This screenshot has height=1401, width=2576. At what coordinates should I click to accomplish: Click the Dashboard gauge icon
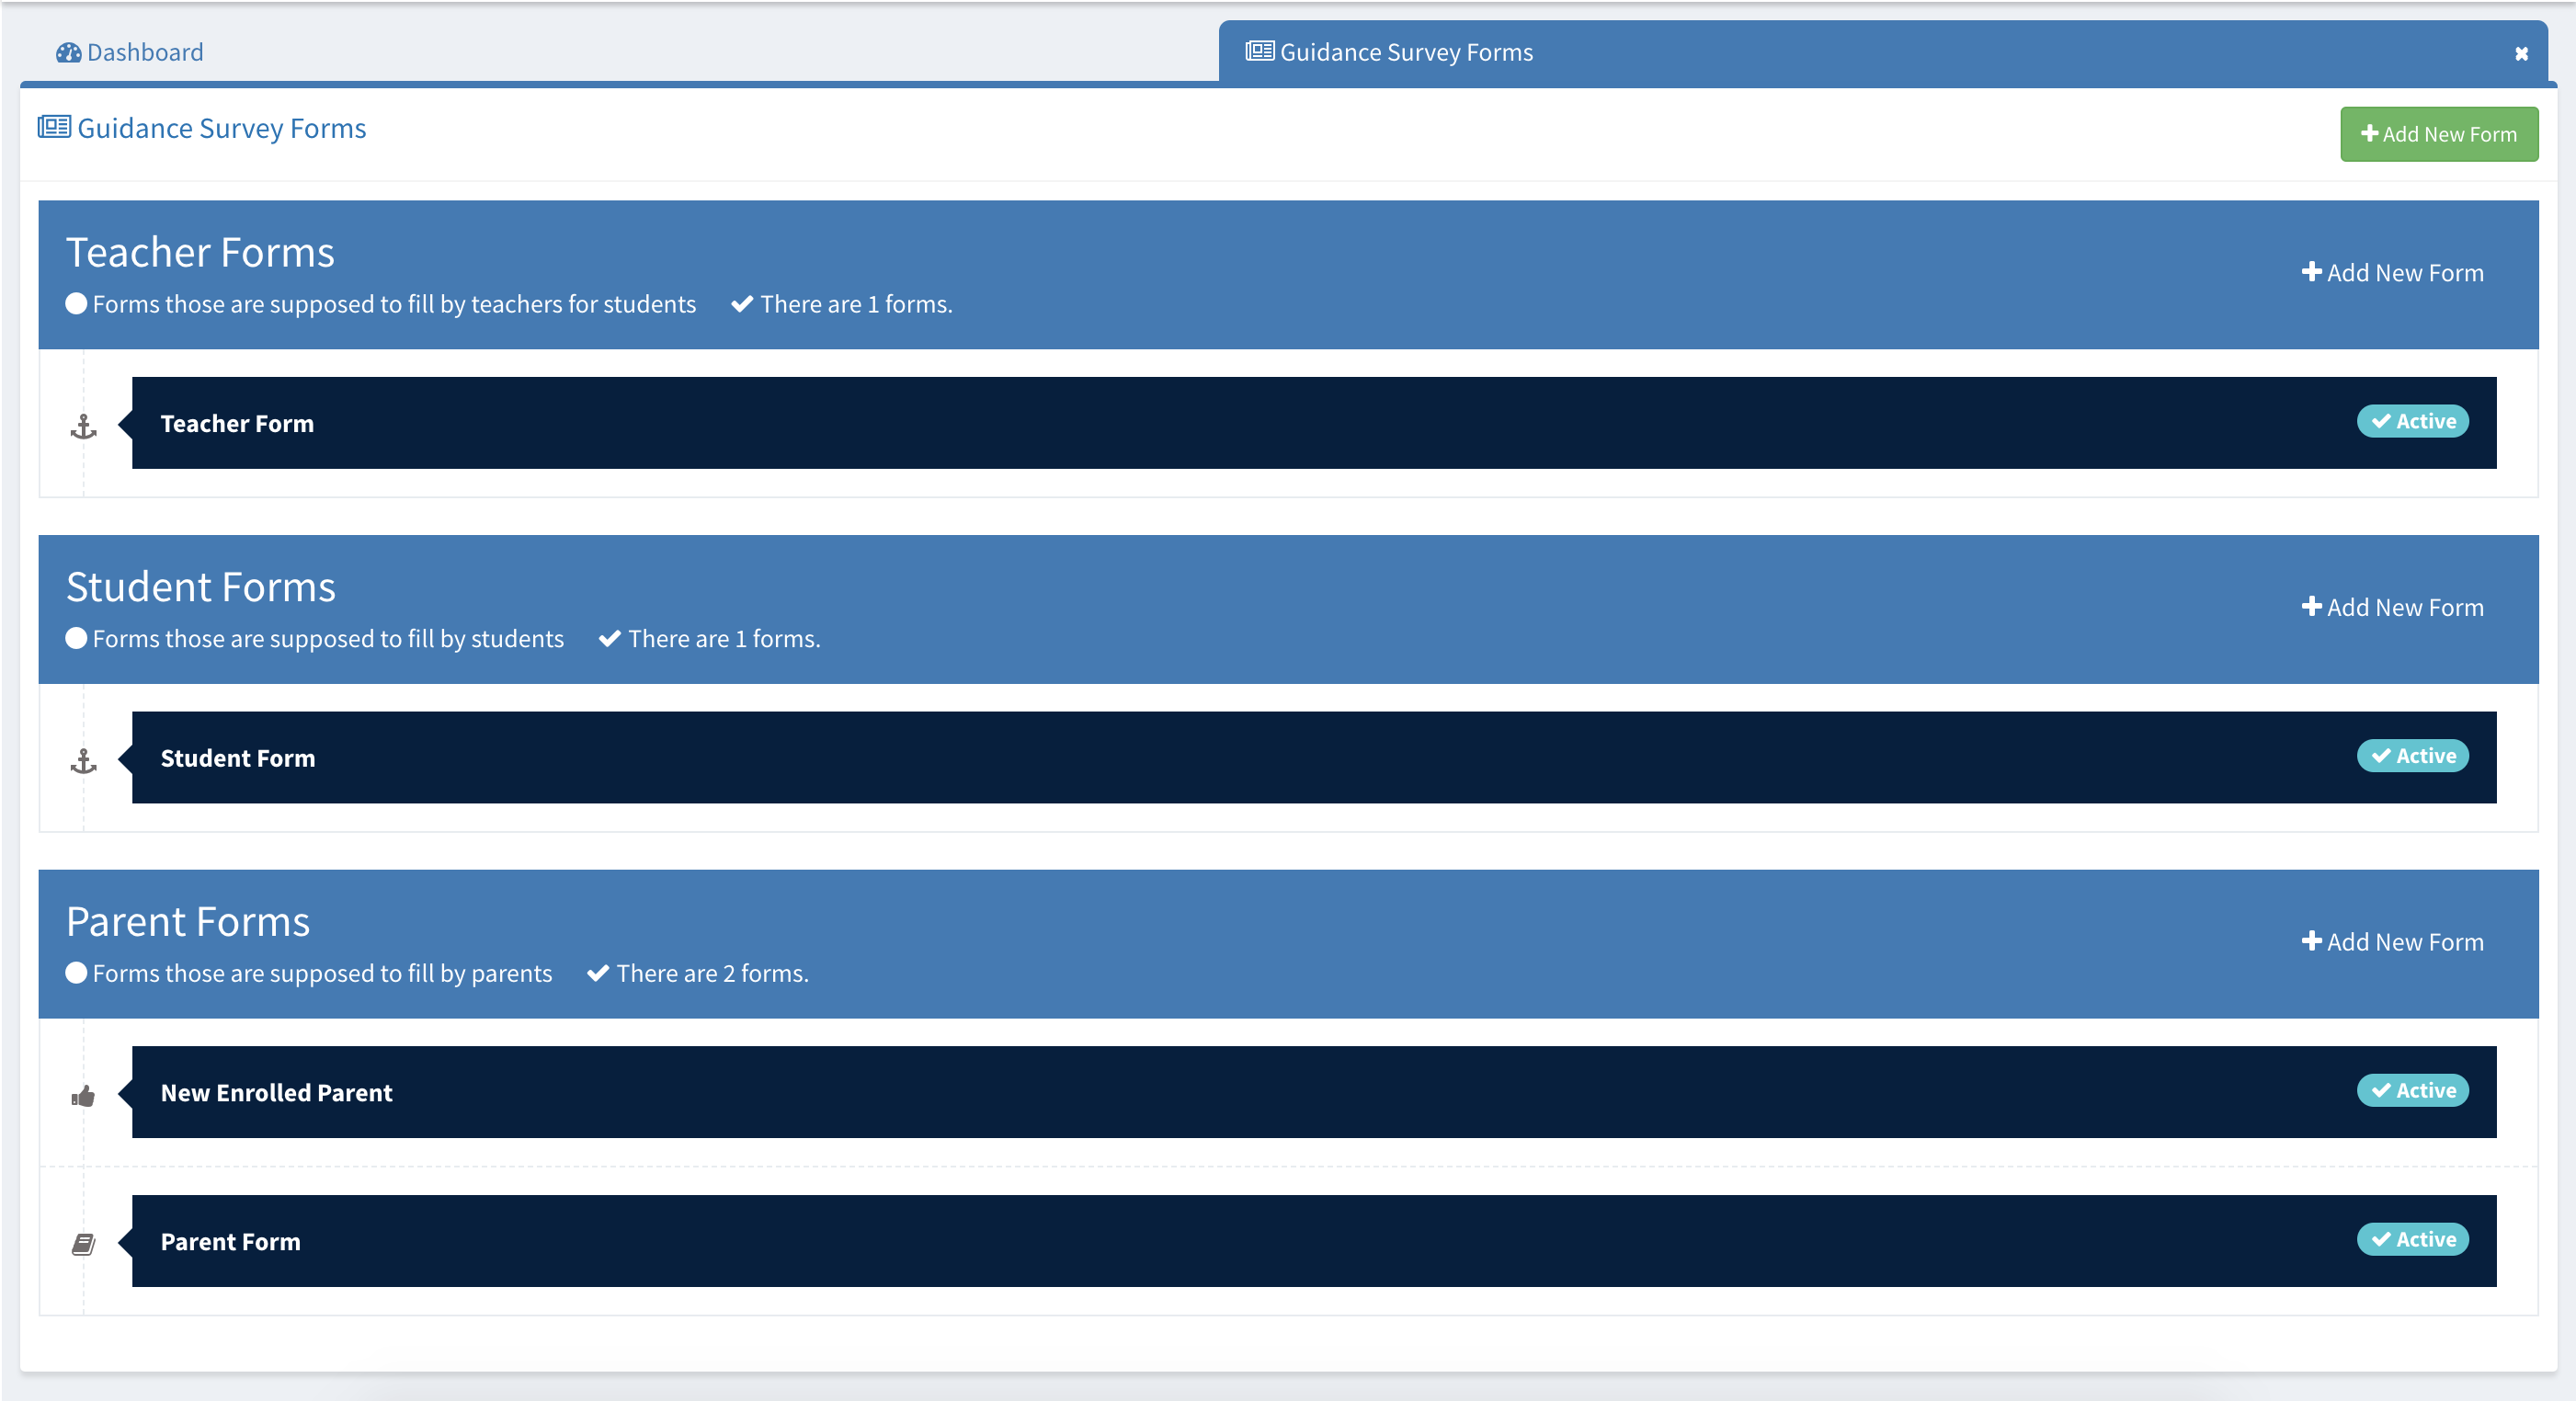point(69,52)
